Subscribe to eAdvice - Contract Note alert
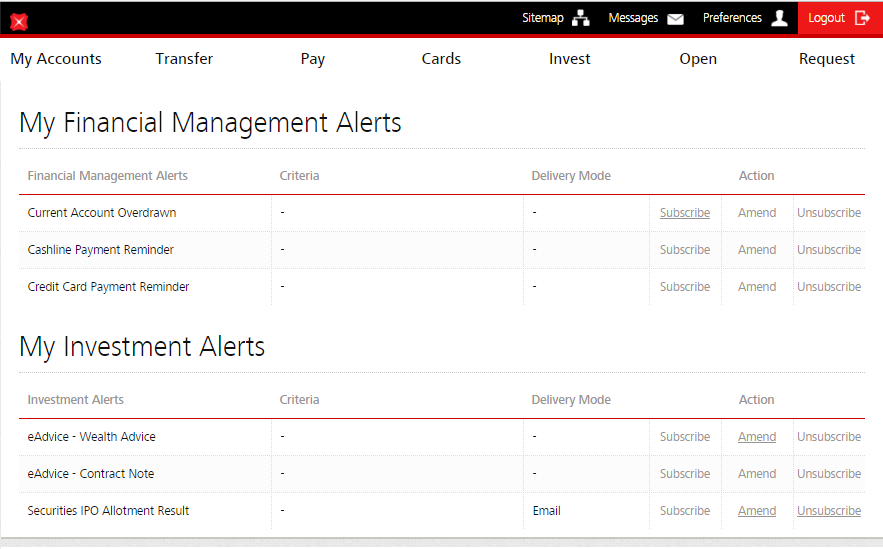This screenshot has width=883, height=549. [x=685, y=474]
